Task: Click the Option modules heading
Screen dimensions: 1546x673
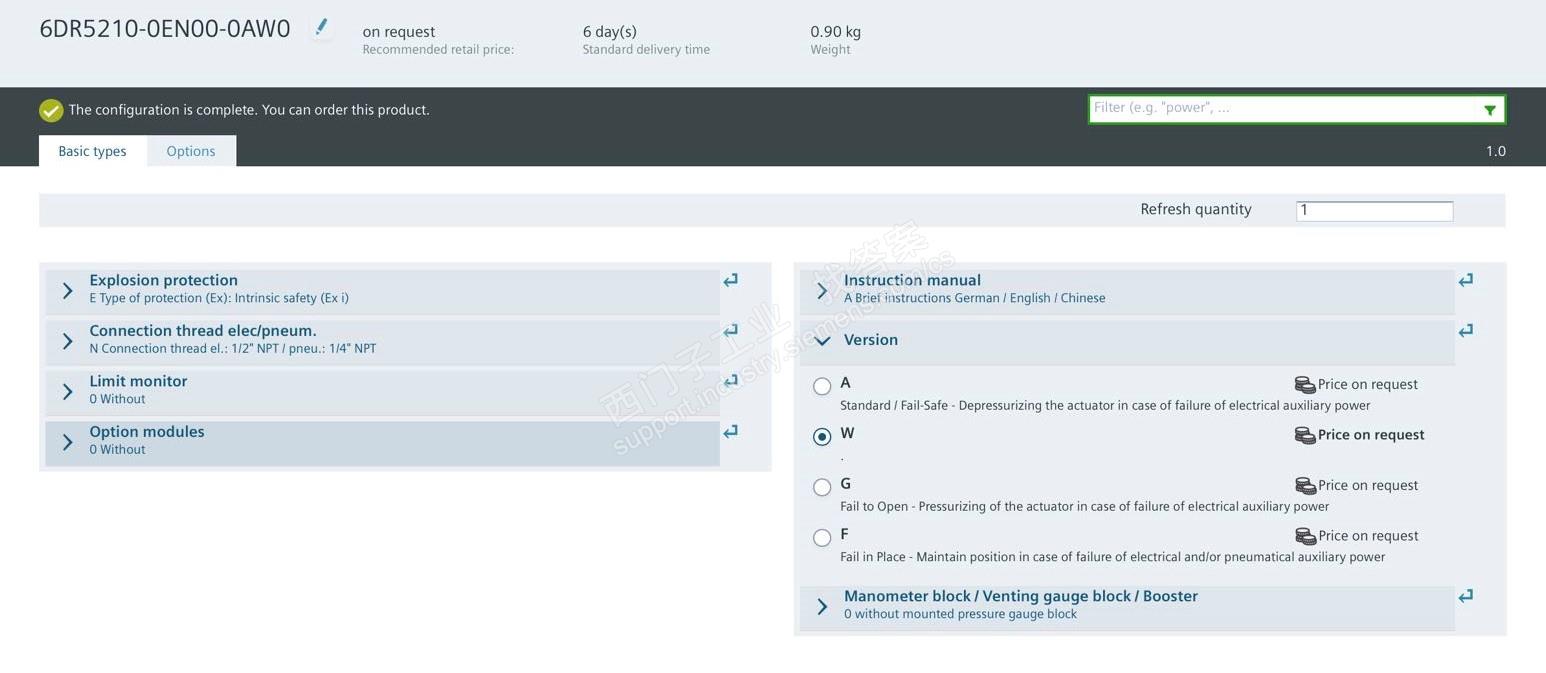Action: click(x=147, y=432)
